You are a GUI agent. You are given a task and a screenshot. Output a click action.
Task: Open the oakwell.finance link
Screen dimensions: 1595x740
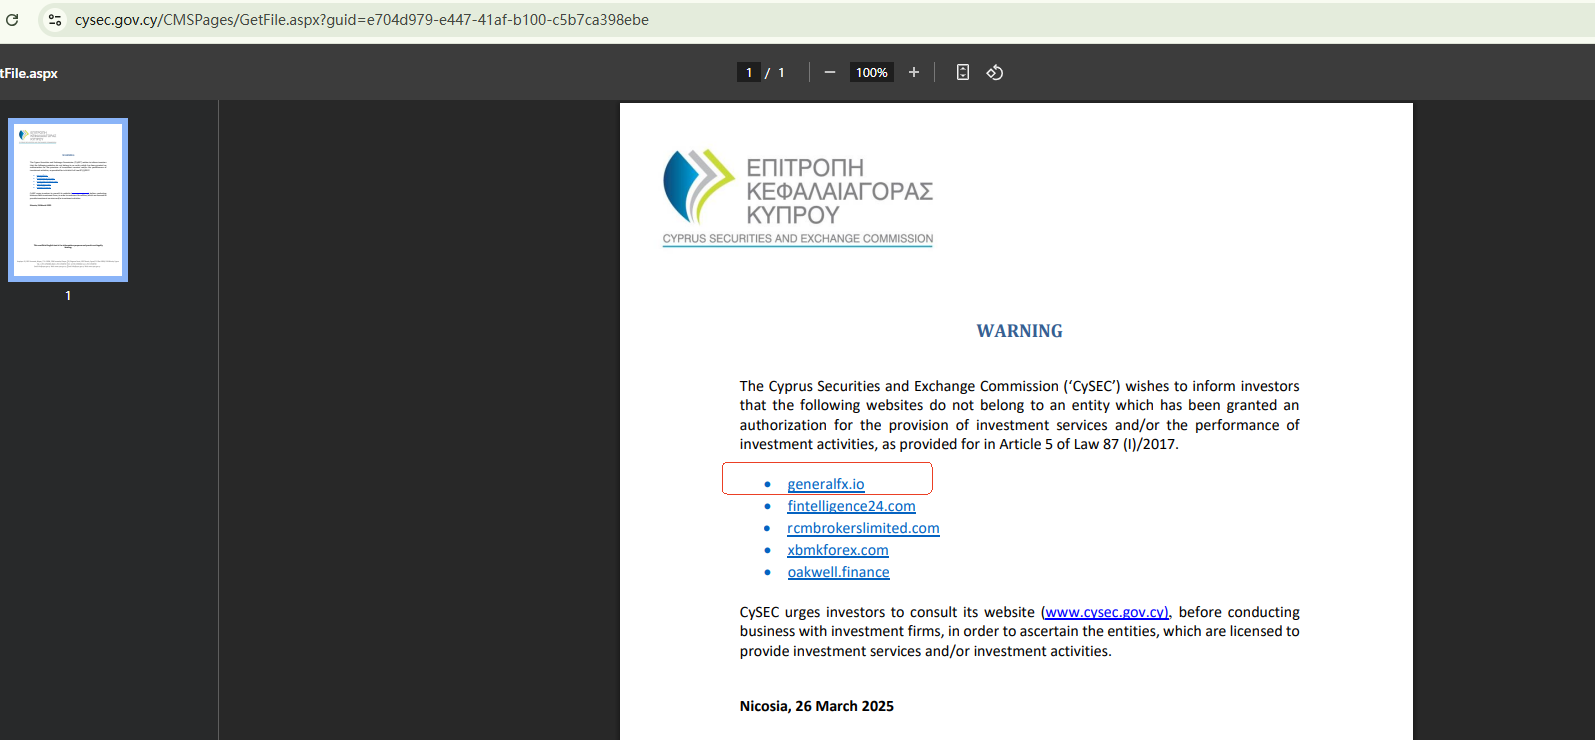[838, 572]
